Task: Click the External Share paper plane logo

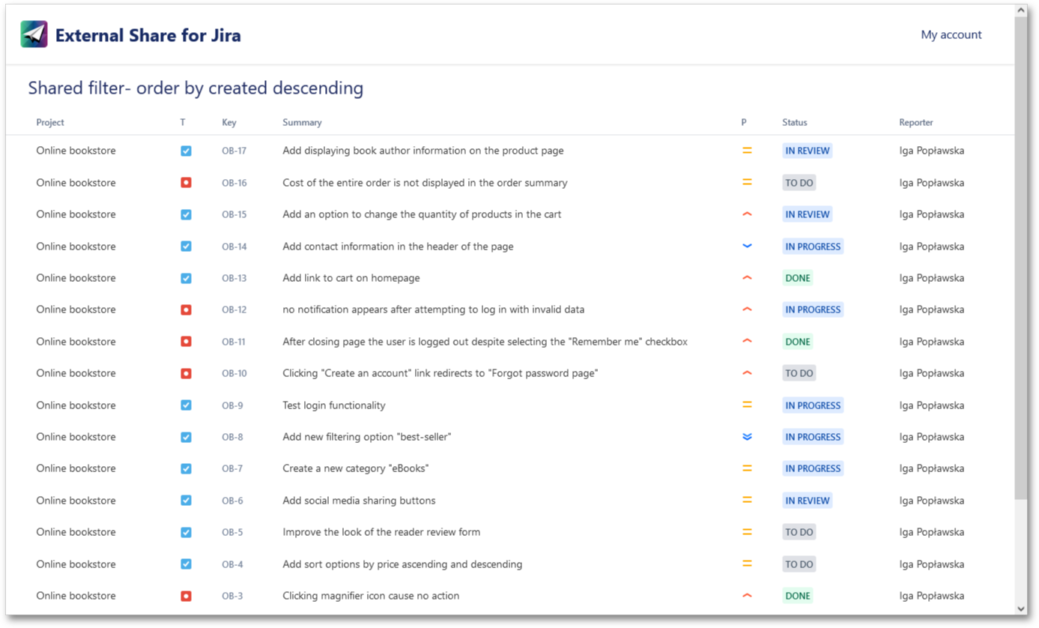Action: (x=34, y=34)
